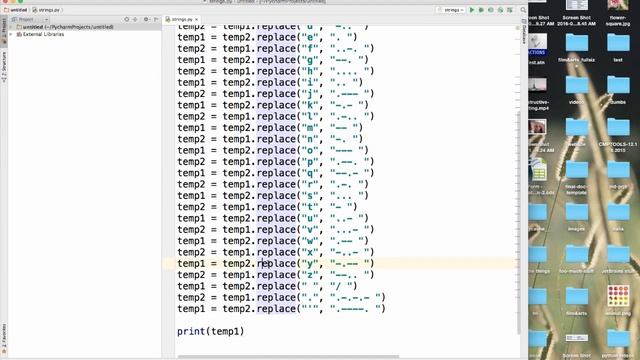
Task: Click the line replacing "q" in the editor
Action: pos(276,173)
